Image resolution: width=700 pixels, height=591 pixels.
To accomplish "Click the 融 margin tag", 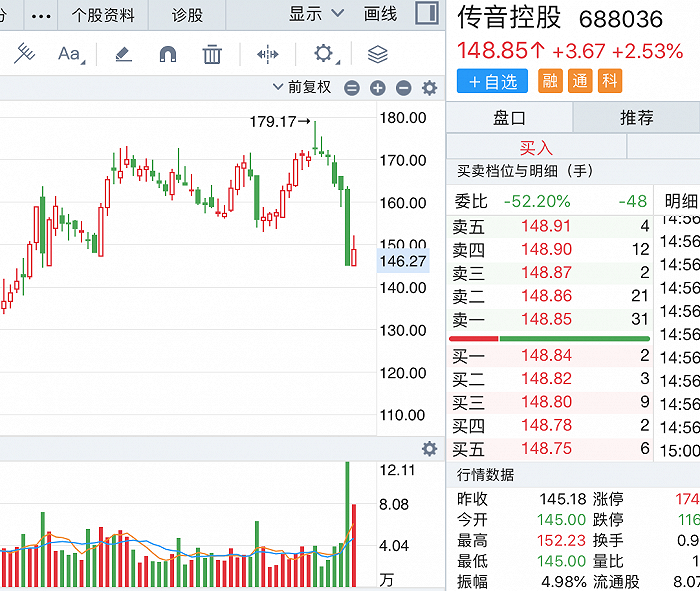I will coord(550,81).
